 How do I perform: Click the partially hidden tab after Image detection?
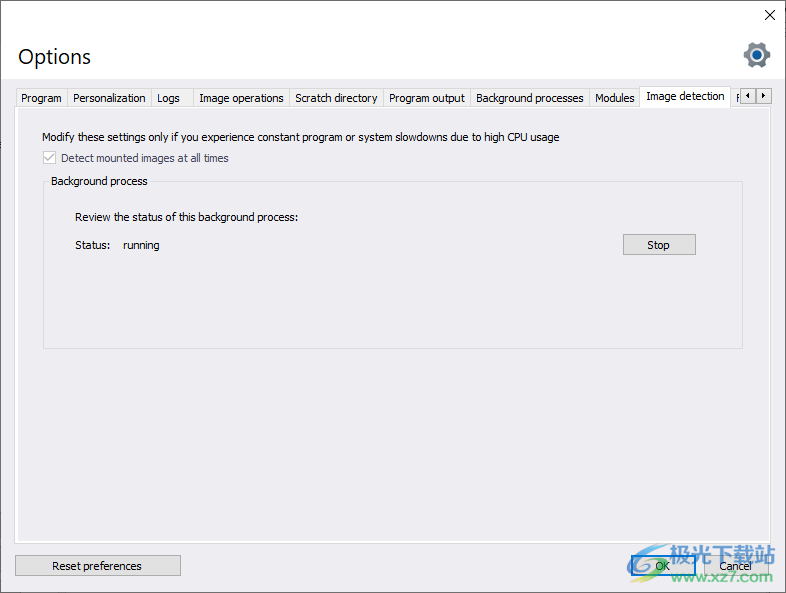click(x=737, y=98)
